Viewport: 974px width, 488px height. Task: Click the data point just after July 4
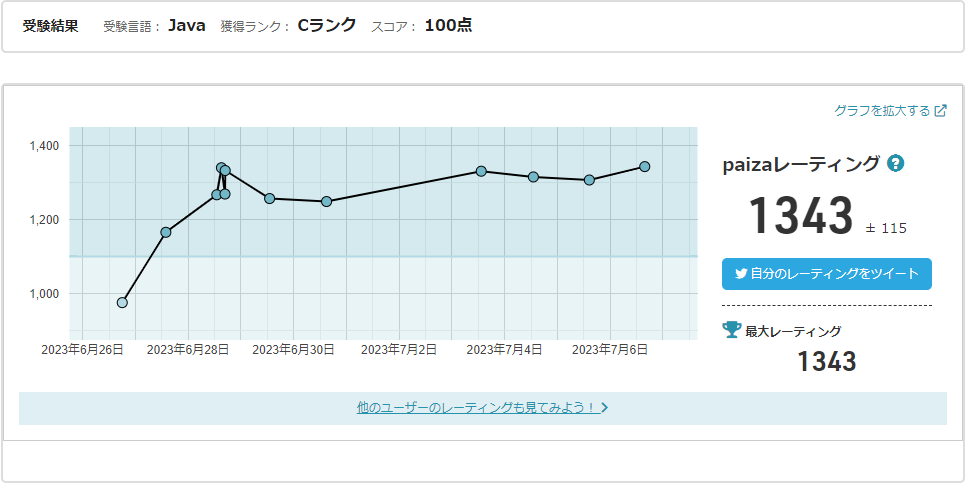click(x=534, y=177)
